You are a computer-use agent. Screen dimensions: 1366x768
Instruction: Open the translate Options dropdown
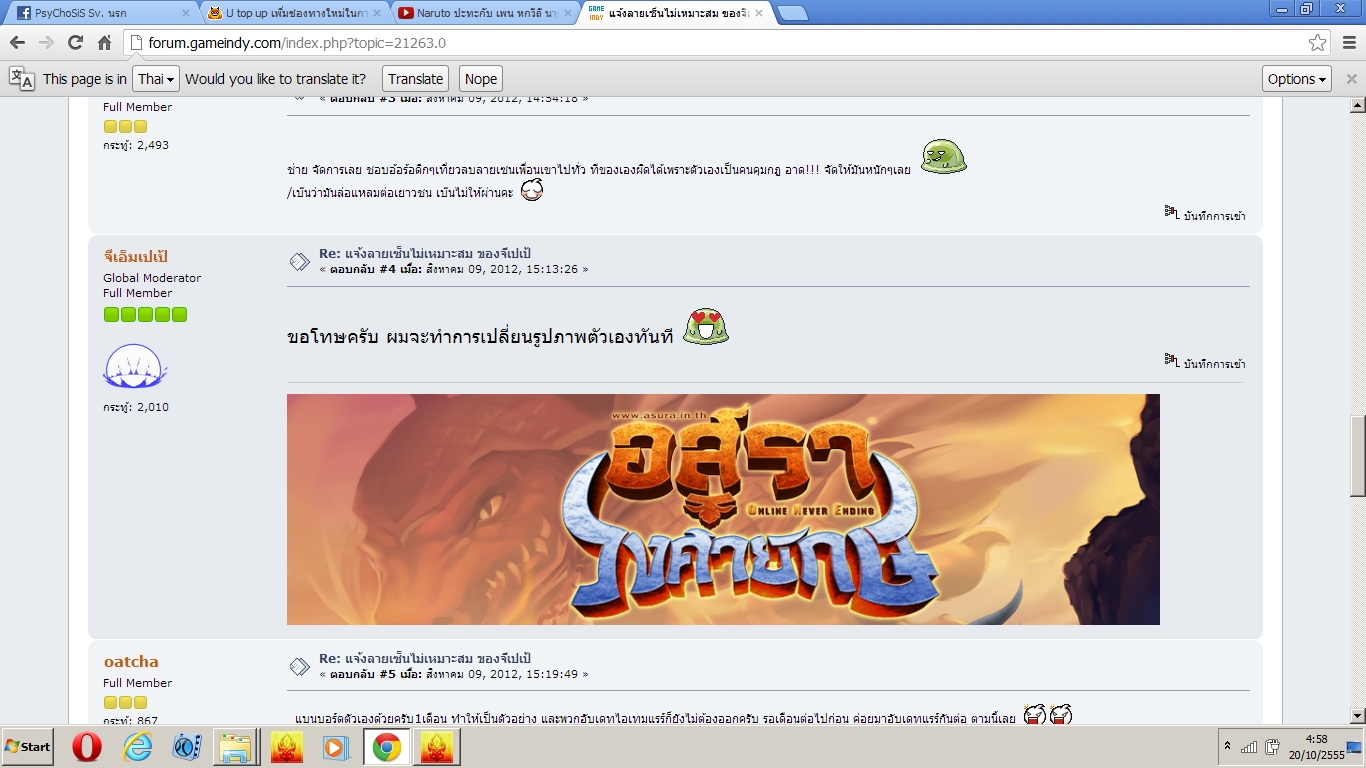(1297, 79)
